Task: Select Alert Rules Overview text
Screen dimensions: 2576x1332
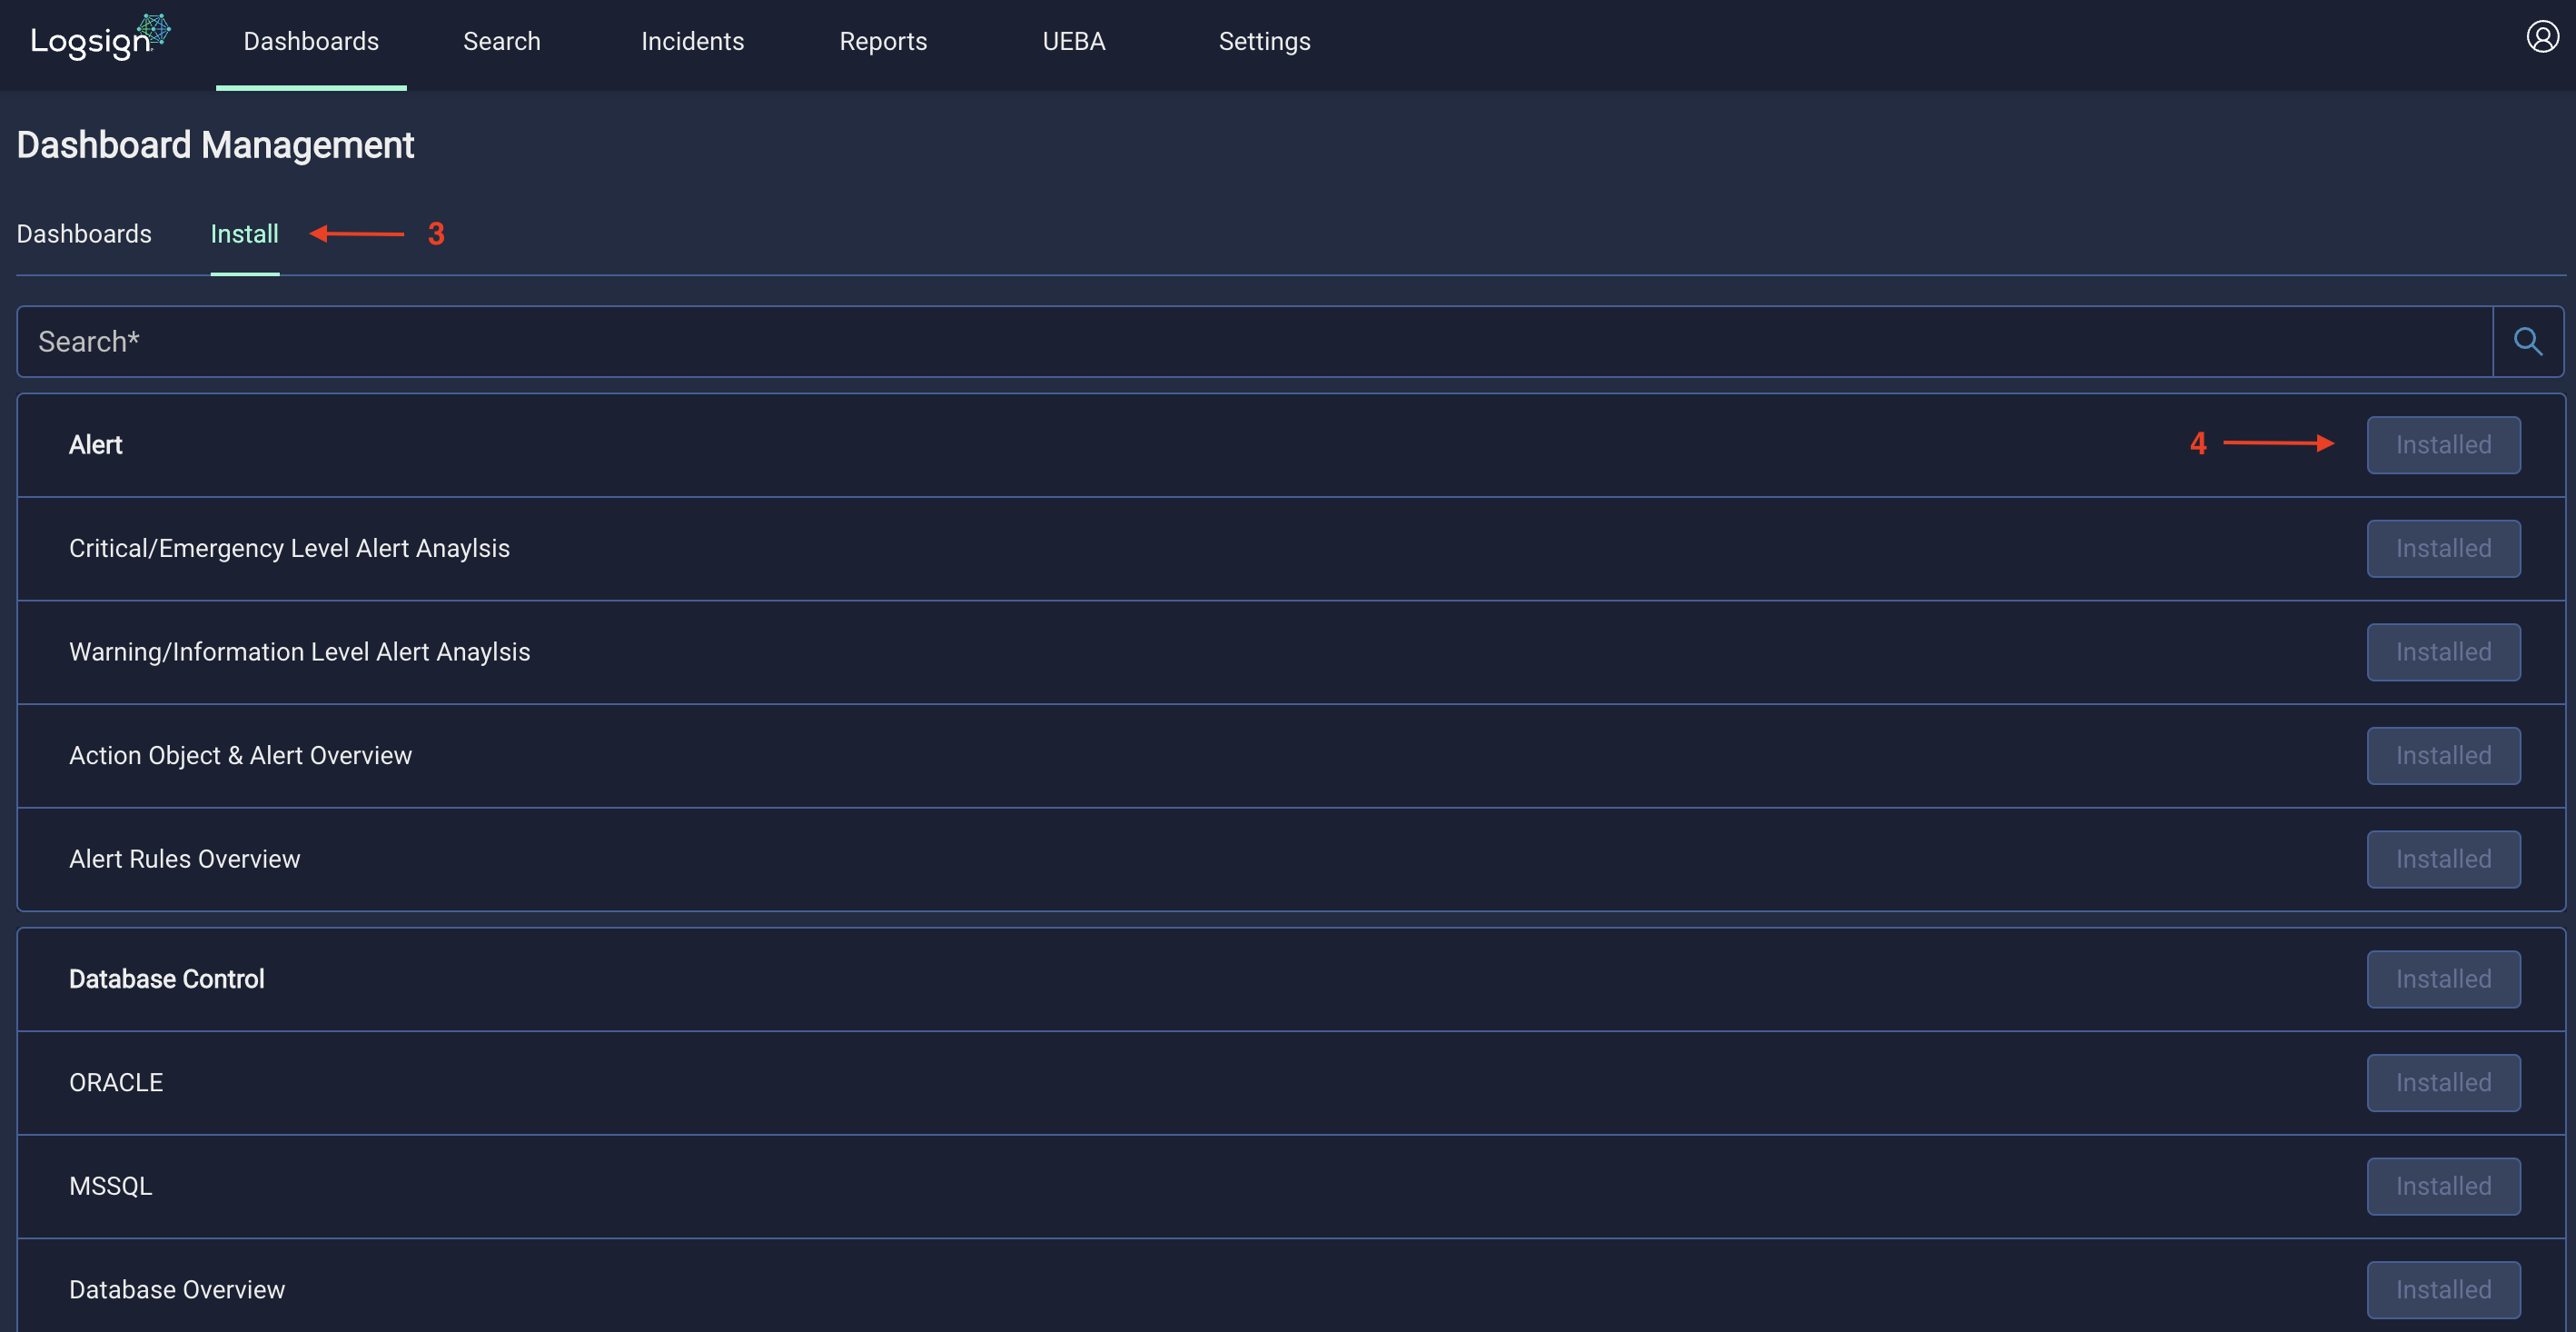Action: coord(184,859)
